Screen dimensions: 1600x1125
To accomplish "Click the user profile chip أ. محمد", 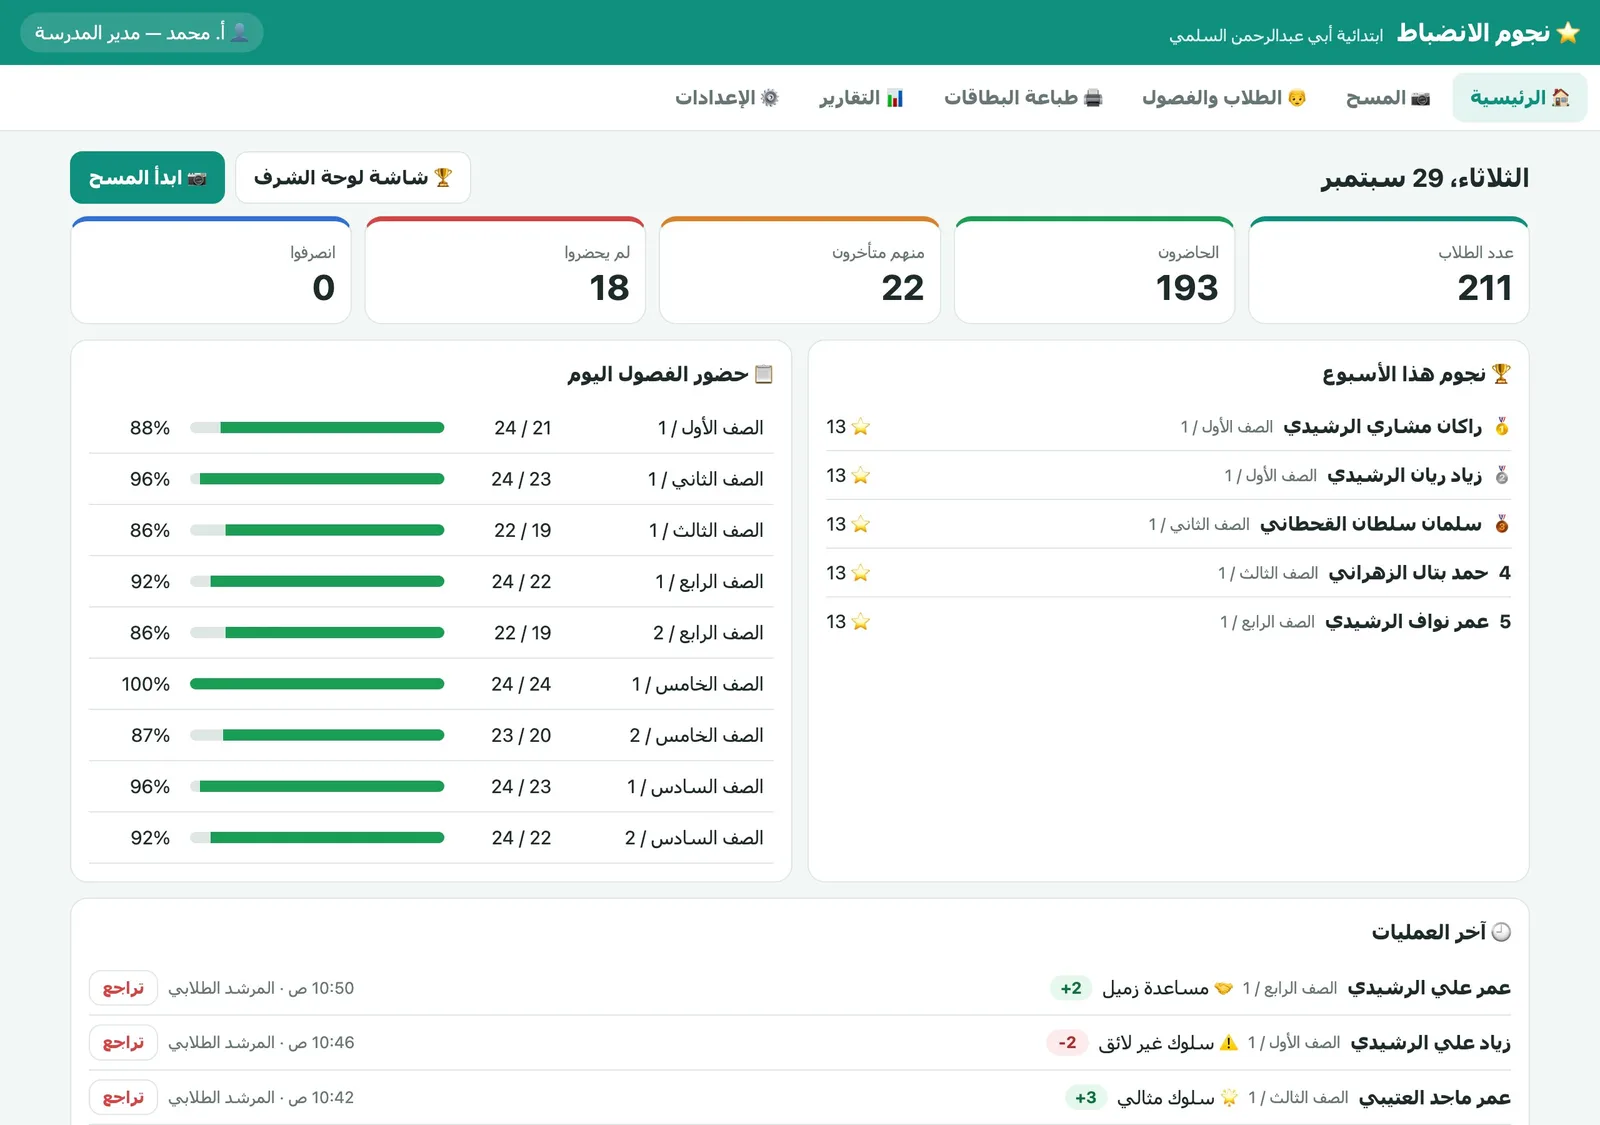I will (x=142, y=33).
